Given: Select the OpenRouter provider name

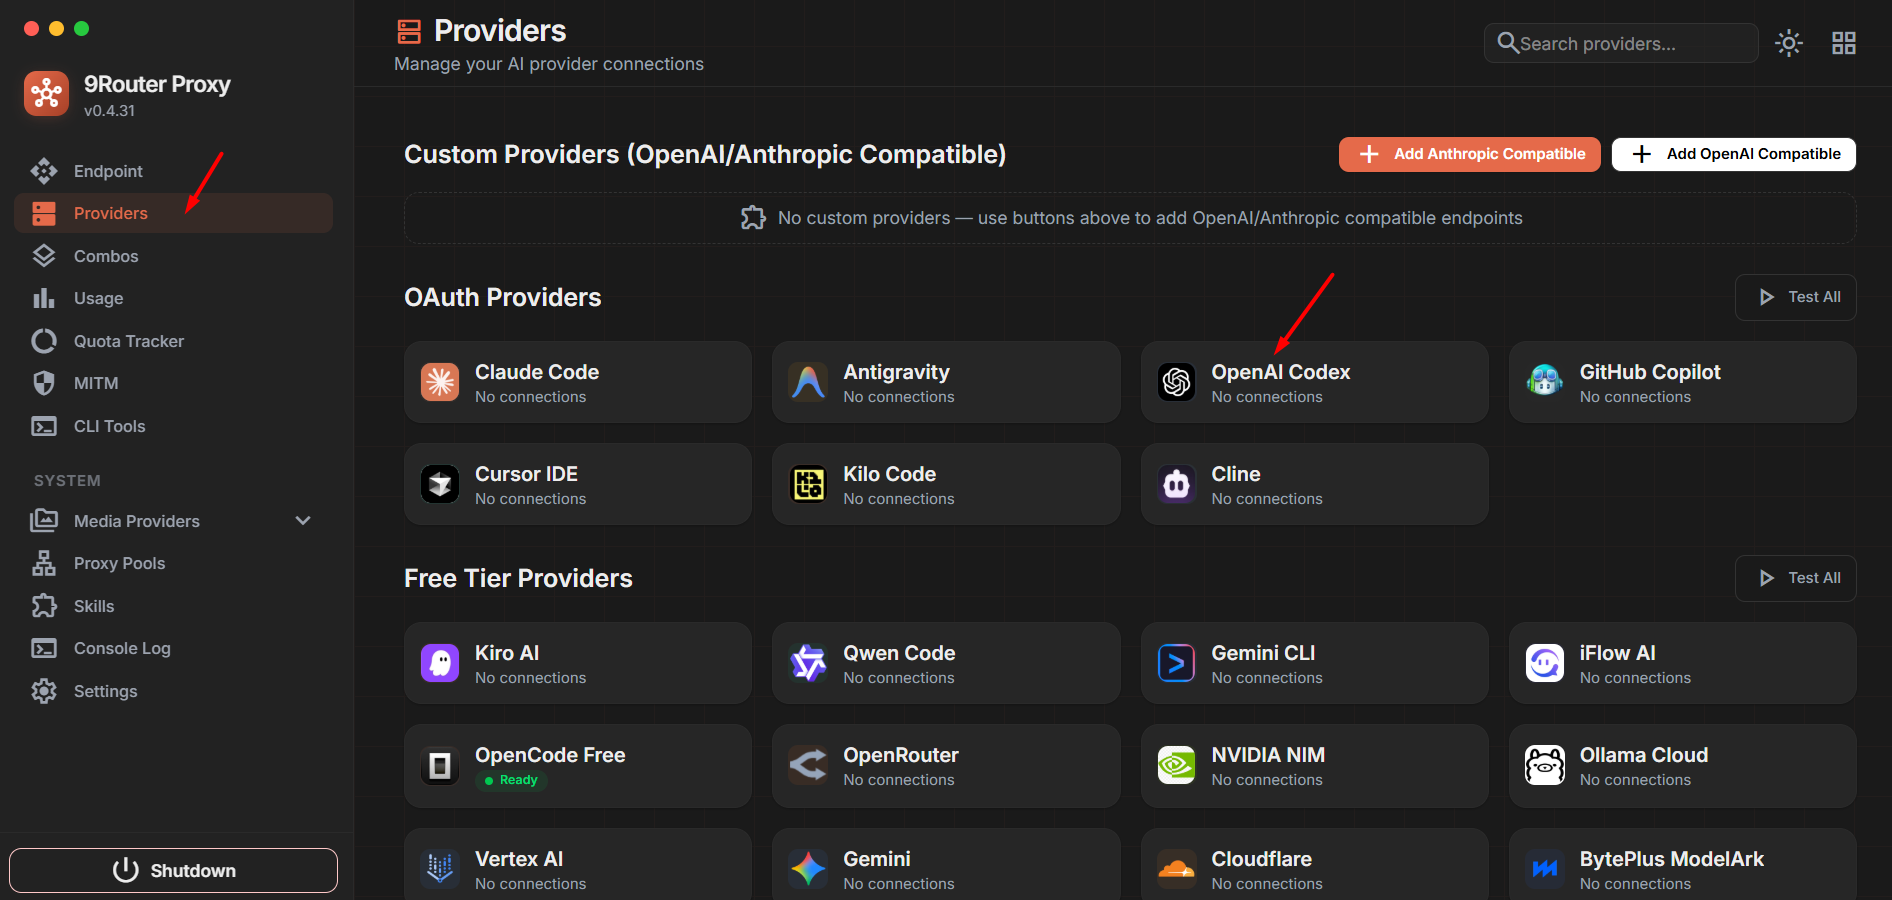Looking at the screenshot, I should pos(901,755).
